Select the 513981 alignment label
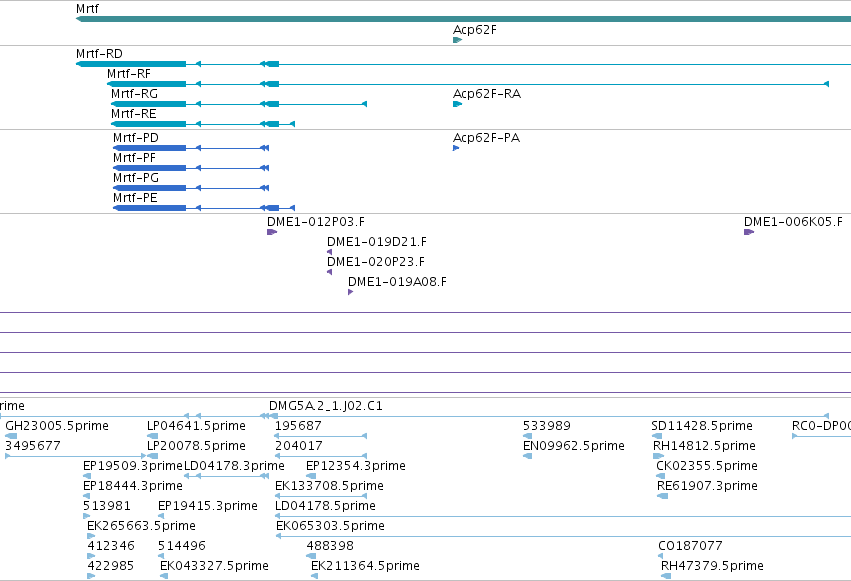The image size is (851, 581). coord(107,506)
